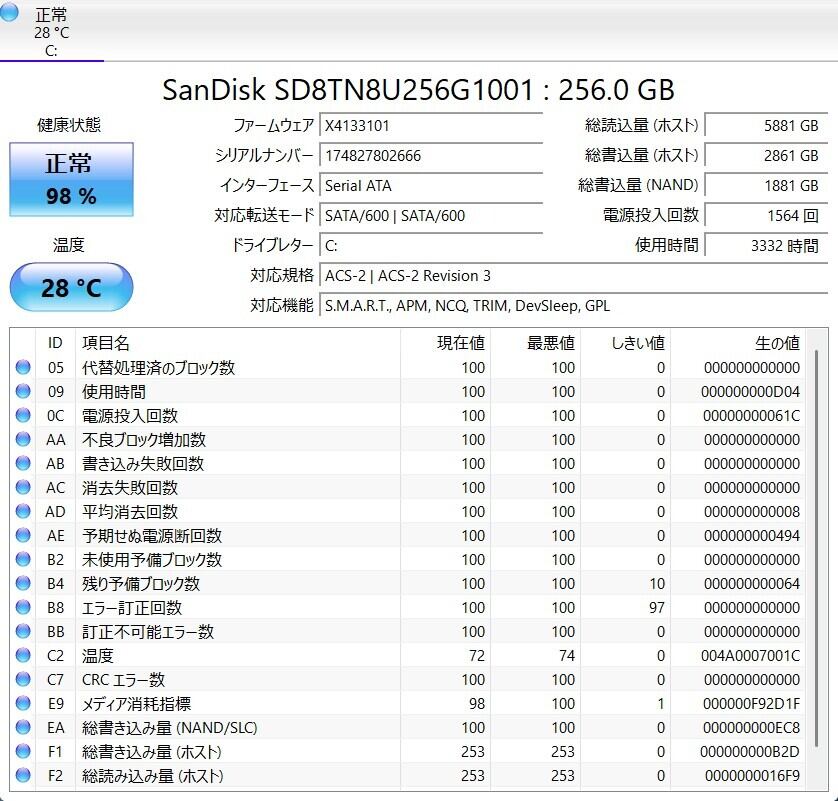Click the 28 °C temperature button
This screenshot has width=838, height=801.
[x=71, y=288]
